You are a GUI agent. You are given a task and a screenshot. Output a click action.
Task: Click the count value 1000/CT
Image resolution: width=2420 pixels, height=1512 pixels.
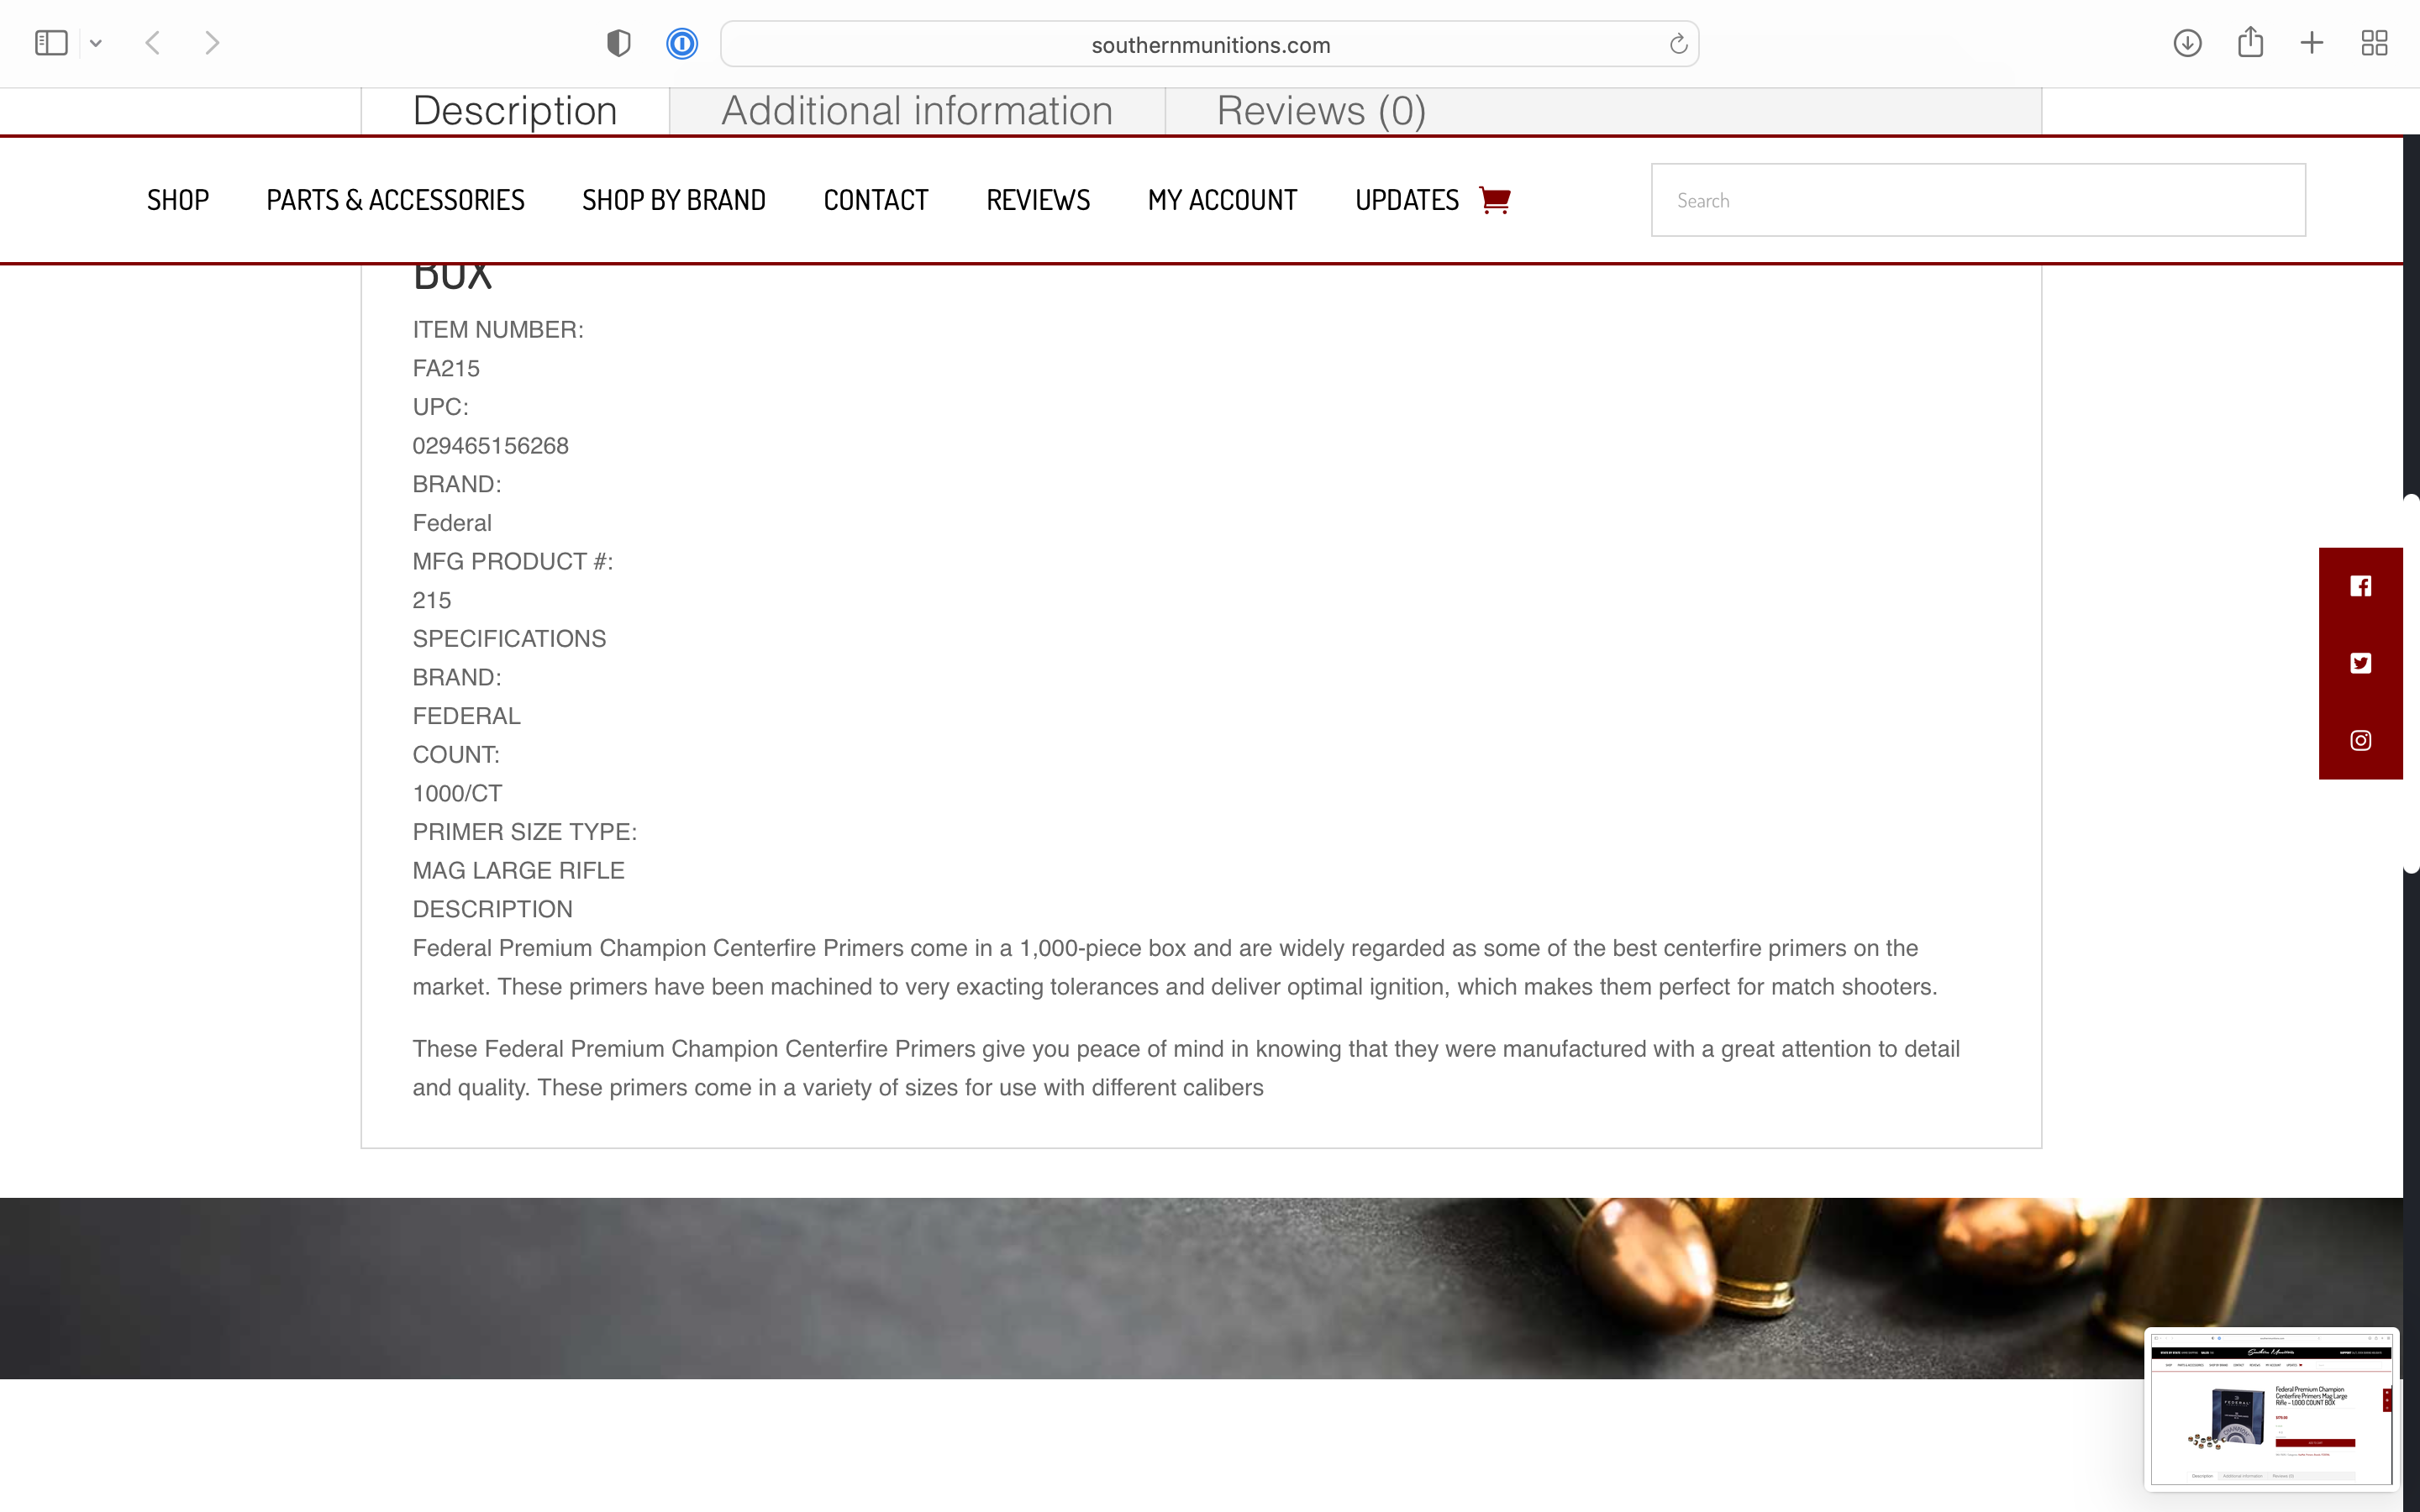tap(457, 793)
